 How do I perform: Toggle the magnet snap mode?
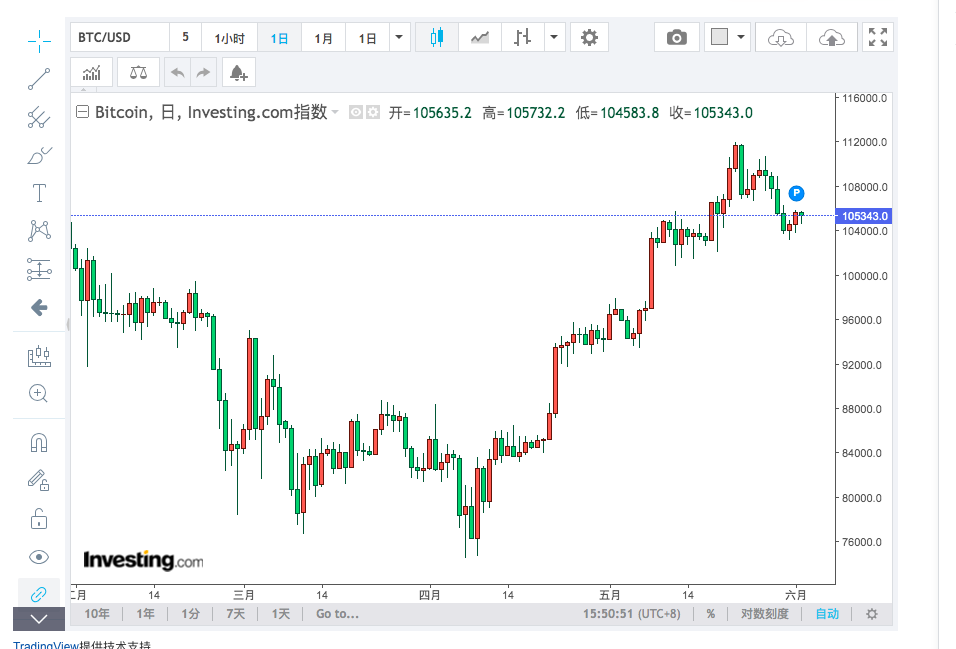coord(39,442)
